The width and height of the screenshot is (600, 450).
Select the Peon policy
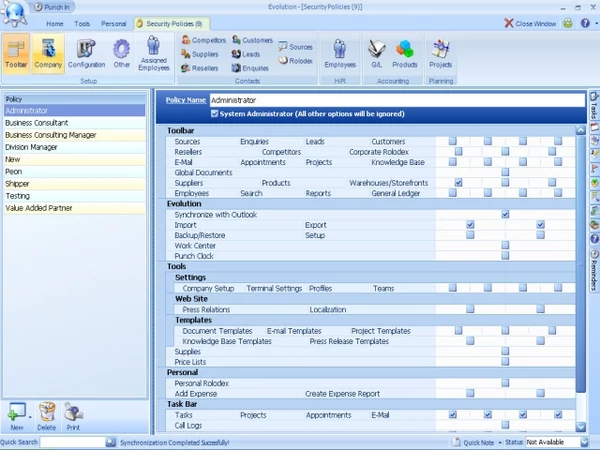[x=75, y=171]
